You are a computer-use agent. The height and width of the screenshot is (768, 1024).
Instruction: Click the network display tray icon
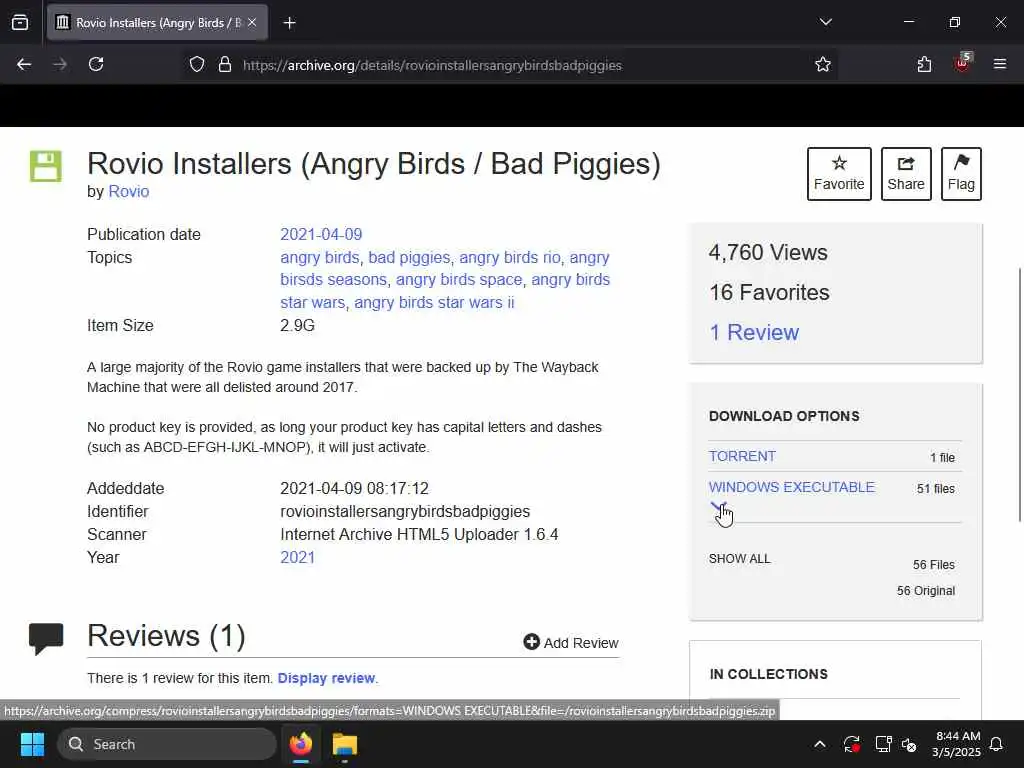coord(883,744)
